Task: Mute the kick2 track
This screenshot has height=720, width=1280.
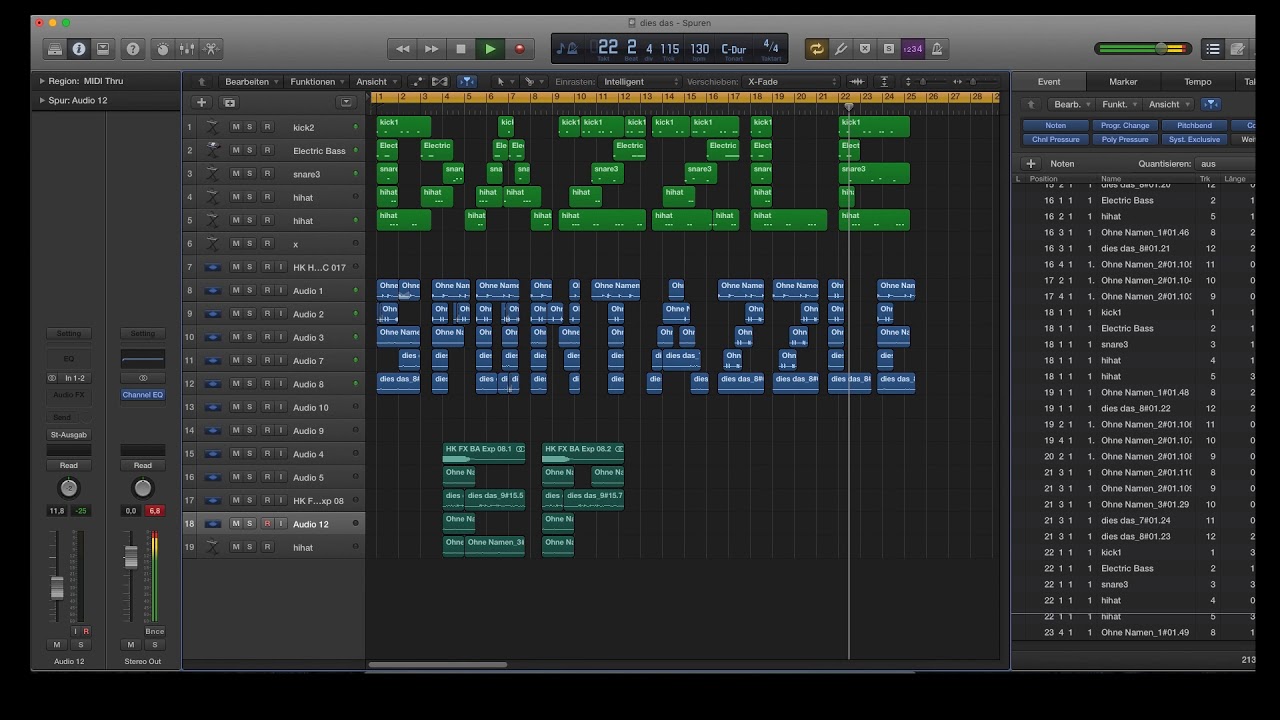Action: coord(236,127)
